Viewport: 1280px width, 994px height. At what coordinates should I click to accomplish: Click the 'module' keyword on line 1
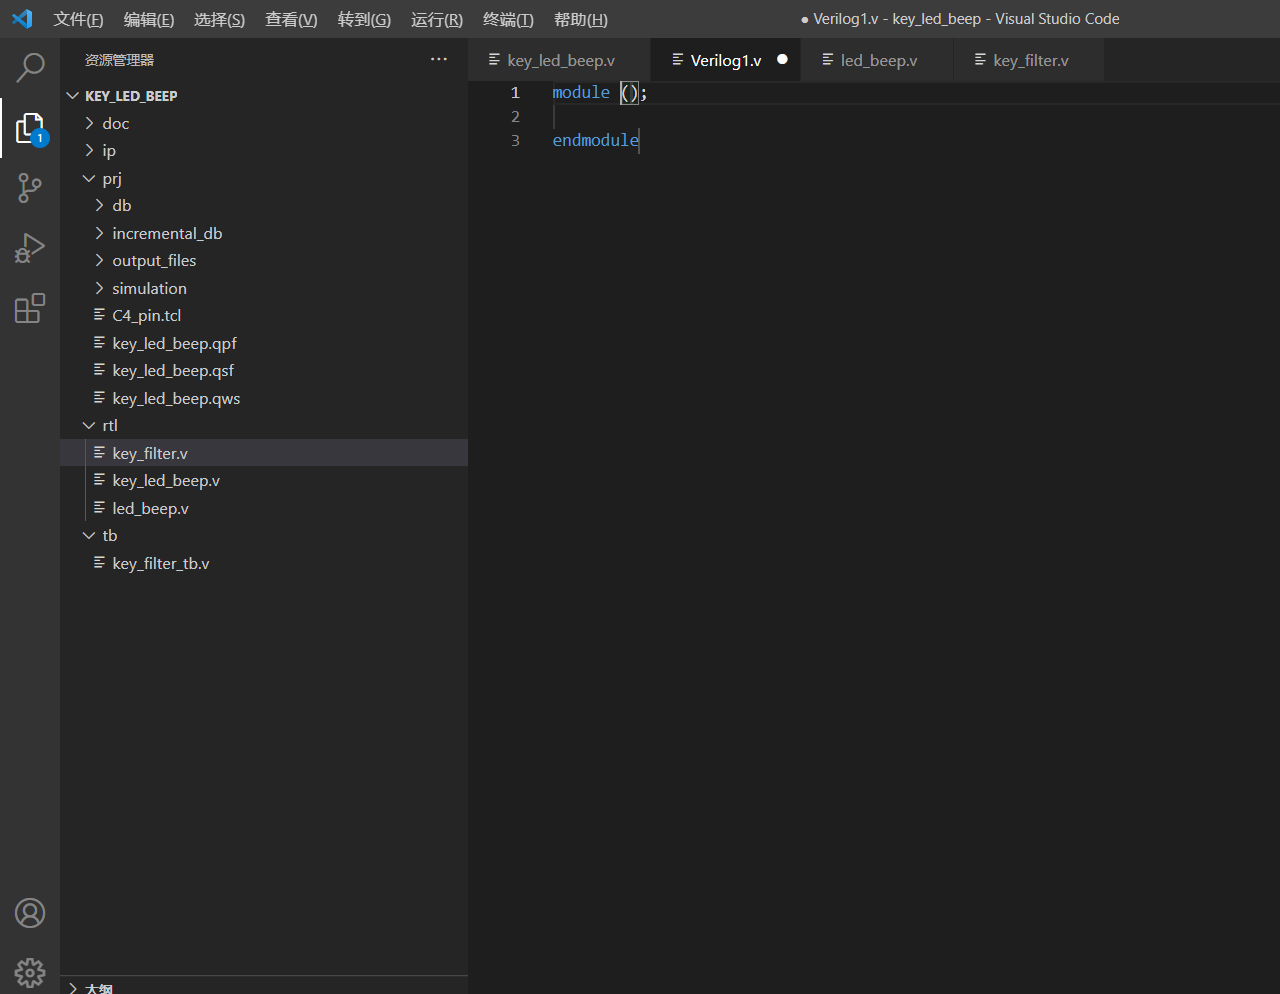(x=581, y=92)
